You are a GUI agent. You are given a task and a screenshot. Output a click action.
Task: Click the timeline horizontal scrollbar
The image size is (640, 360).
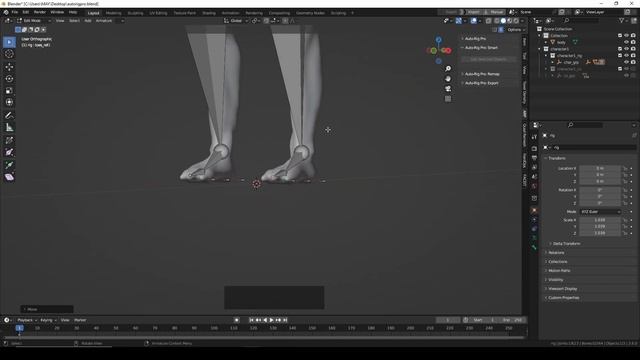click(x=264, y=338)
